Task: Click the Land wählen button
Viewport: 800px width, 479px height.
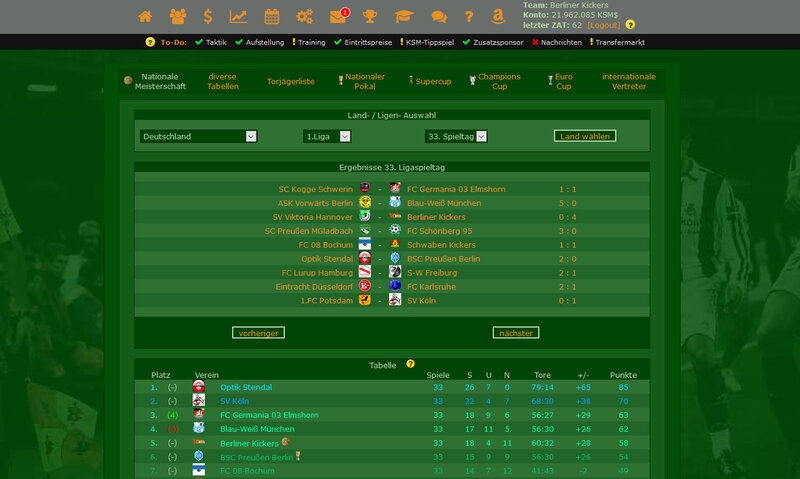Action: (x=585, y=136)
